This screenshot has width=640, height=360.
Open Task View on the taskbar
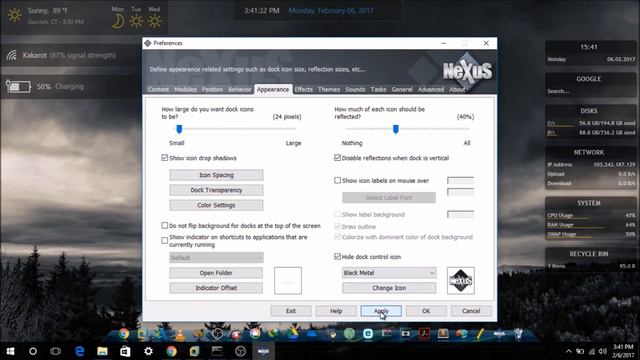[x=56, y=351]
